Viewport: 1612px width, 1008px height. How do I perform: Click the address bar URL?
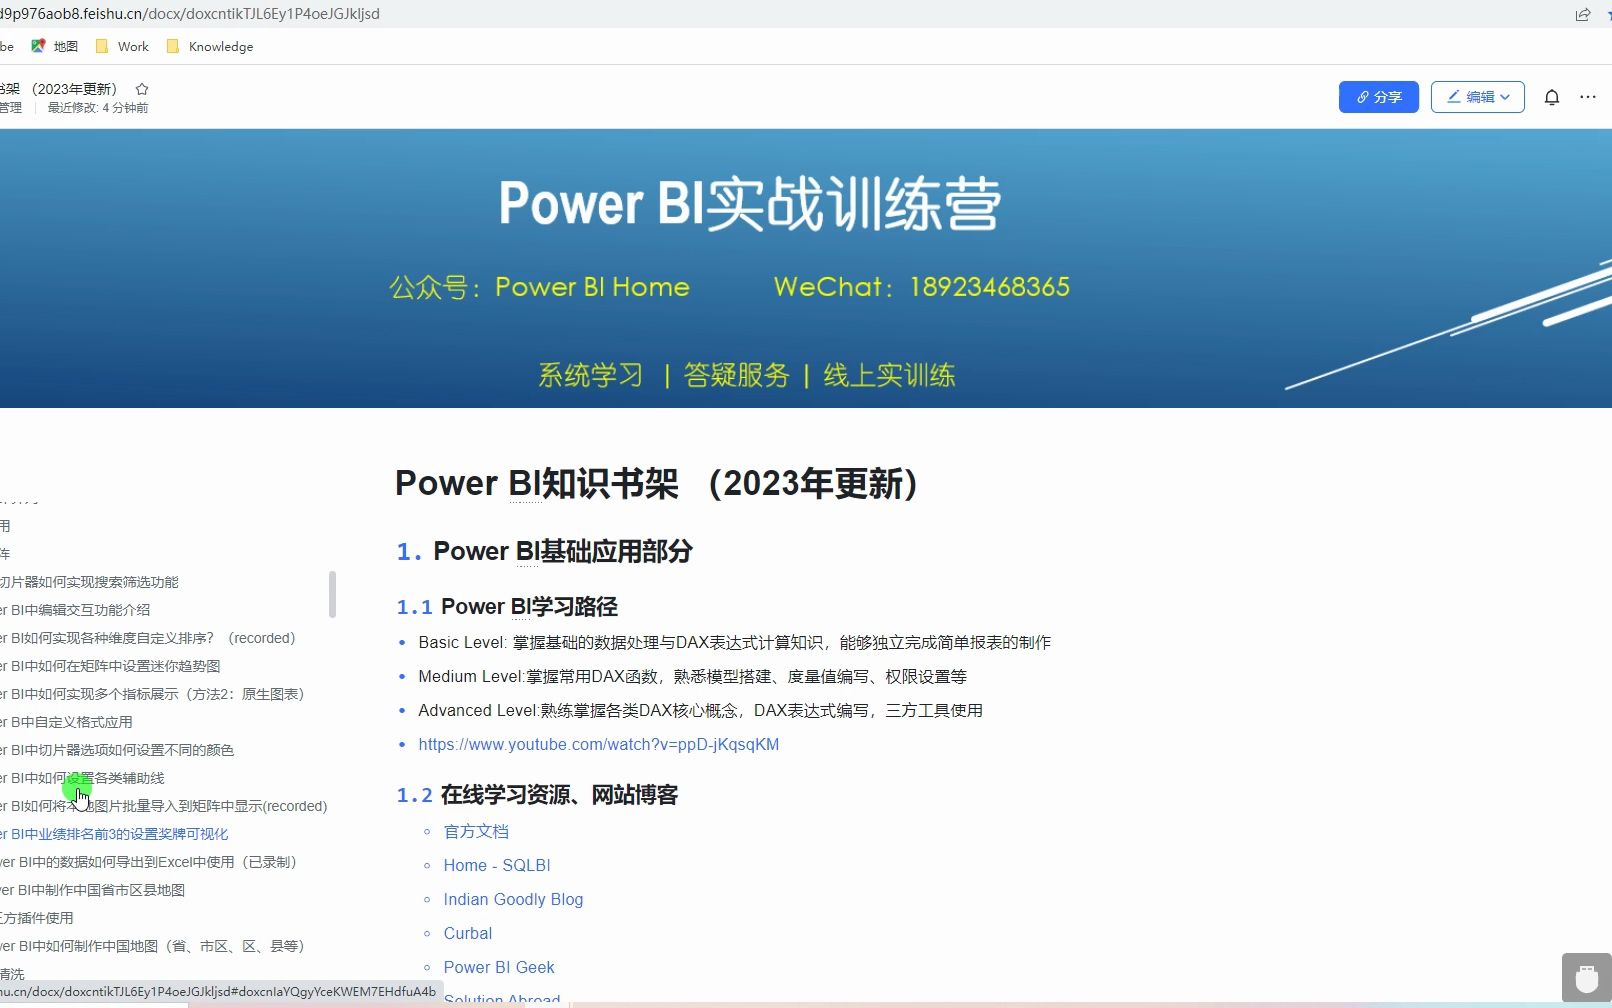point(190,14)
